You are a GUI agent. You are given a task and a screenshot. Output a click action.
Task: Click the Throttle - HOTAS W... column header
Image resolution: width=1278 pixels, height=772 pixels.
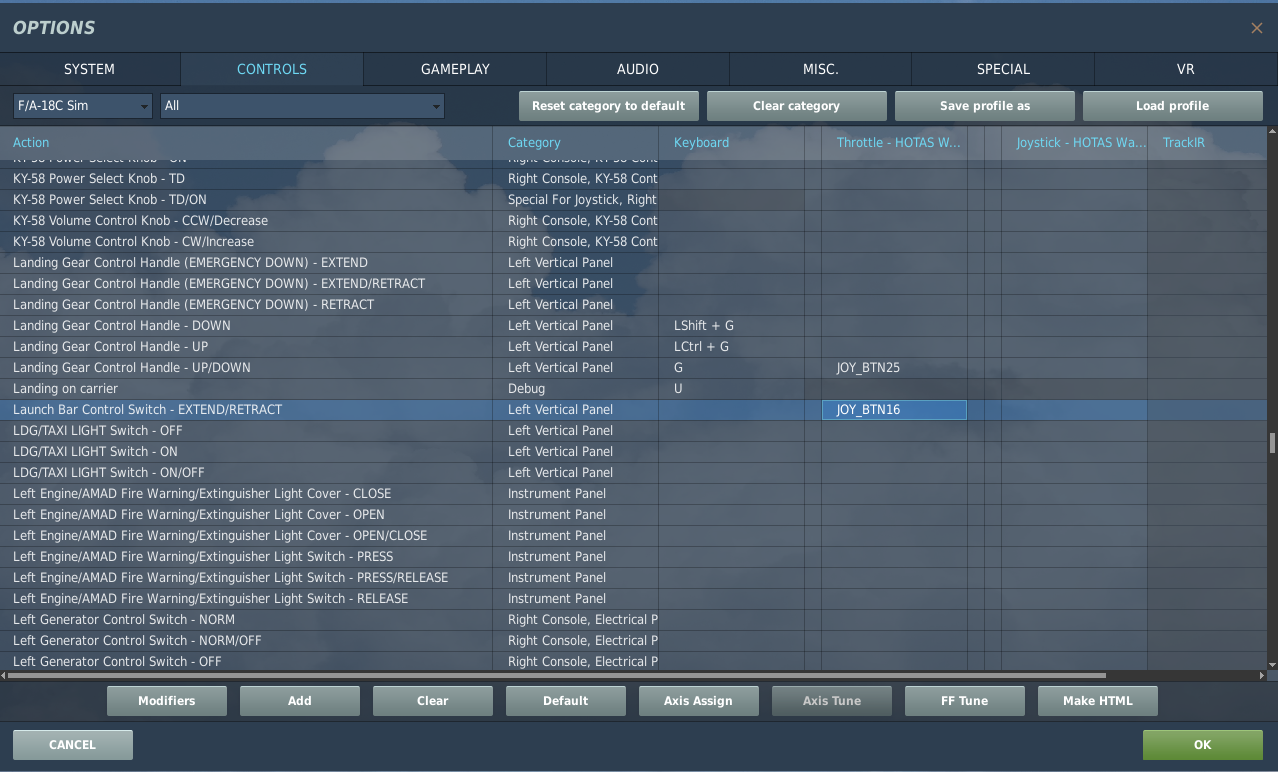895,143
